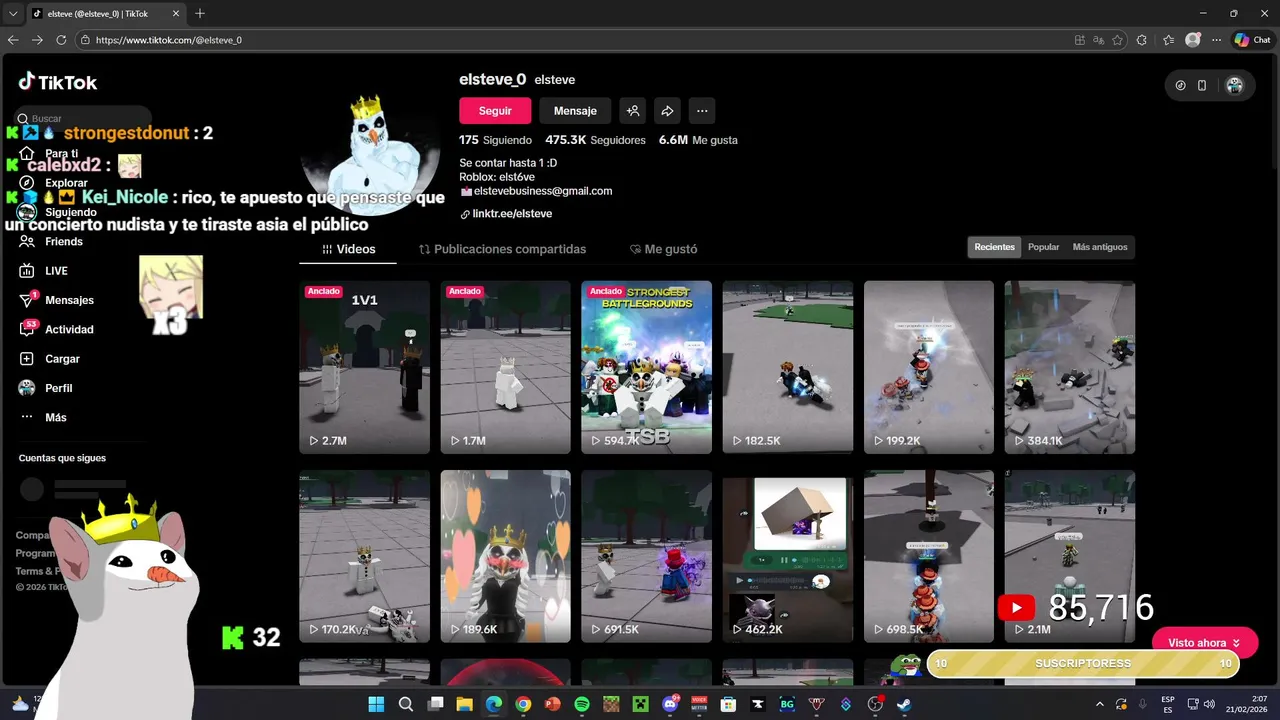This screenshot has height=720, width=1280.
Task: Show hidden system tray icons chevron
Action: 1100,704
